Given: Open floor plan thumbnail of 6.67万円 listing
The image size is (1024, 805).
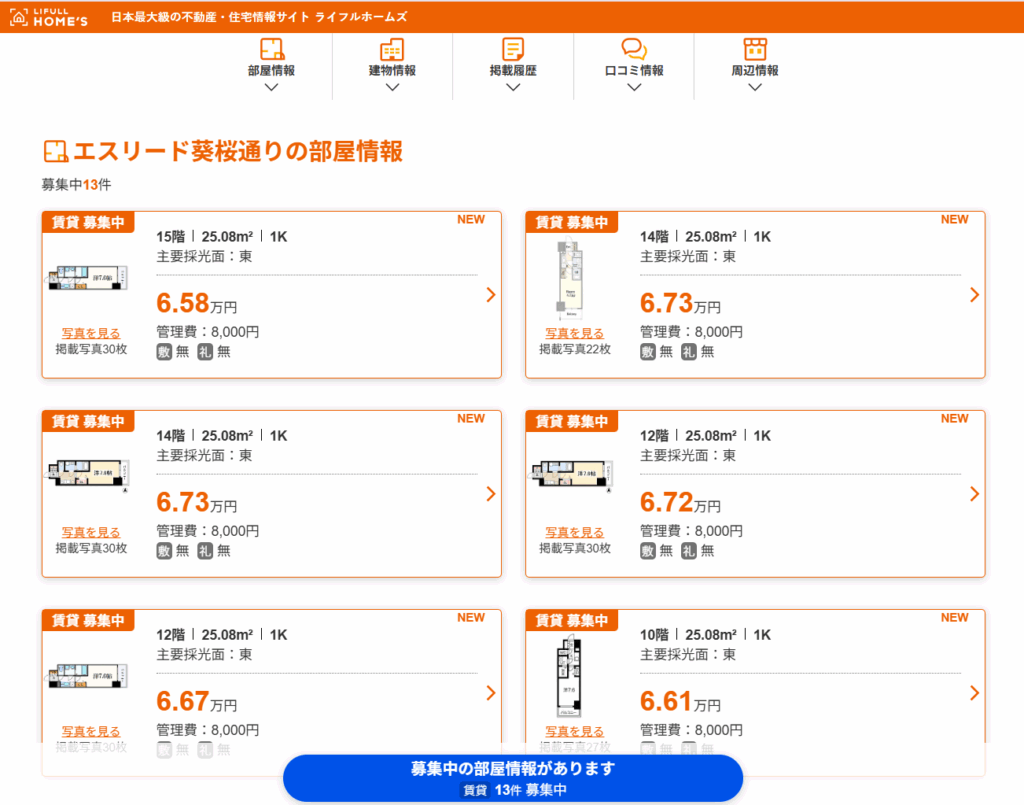Looking at the screenshot, I should [87, 676].
